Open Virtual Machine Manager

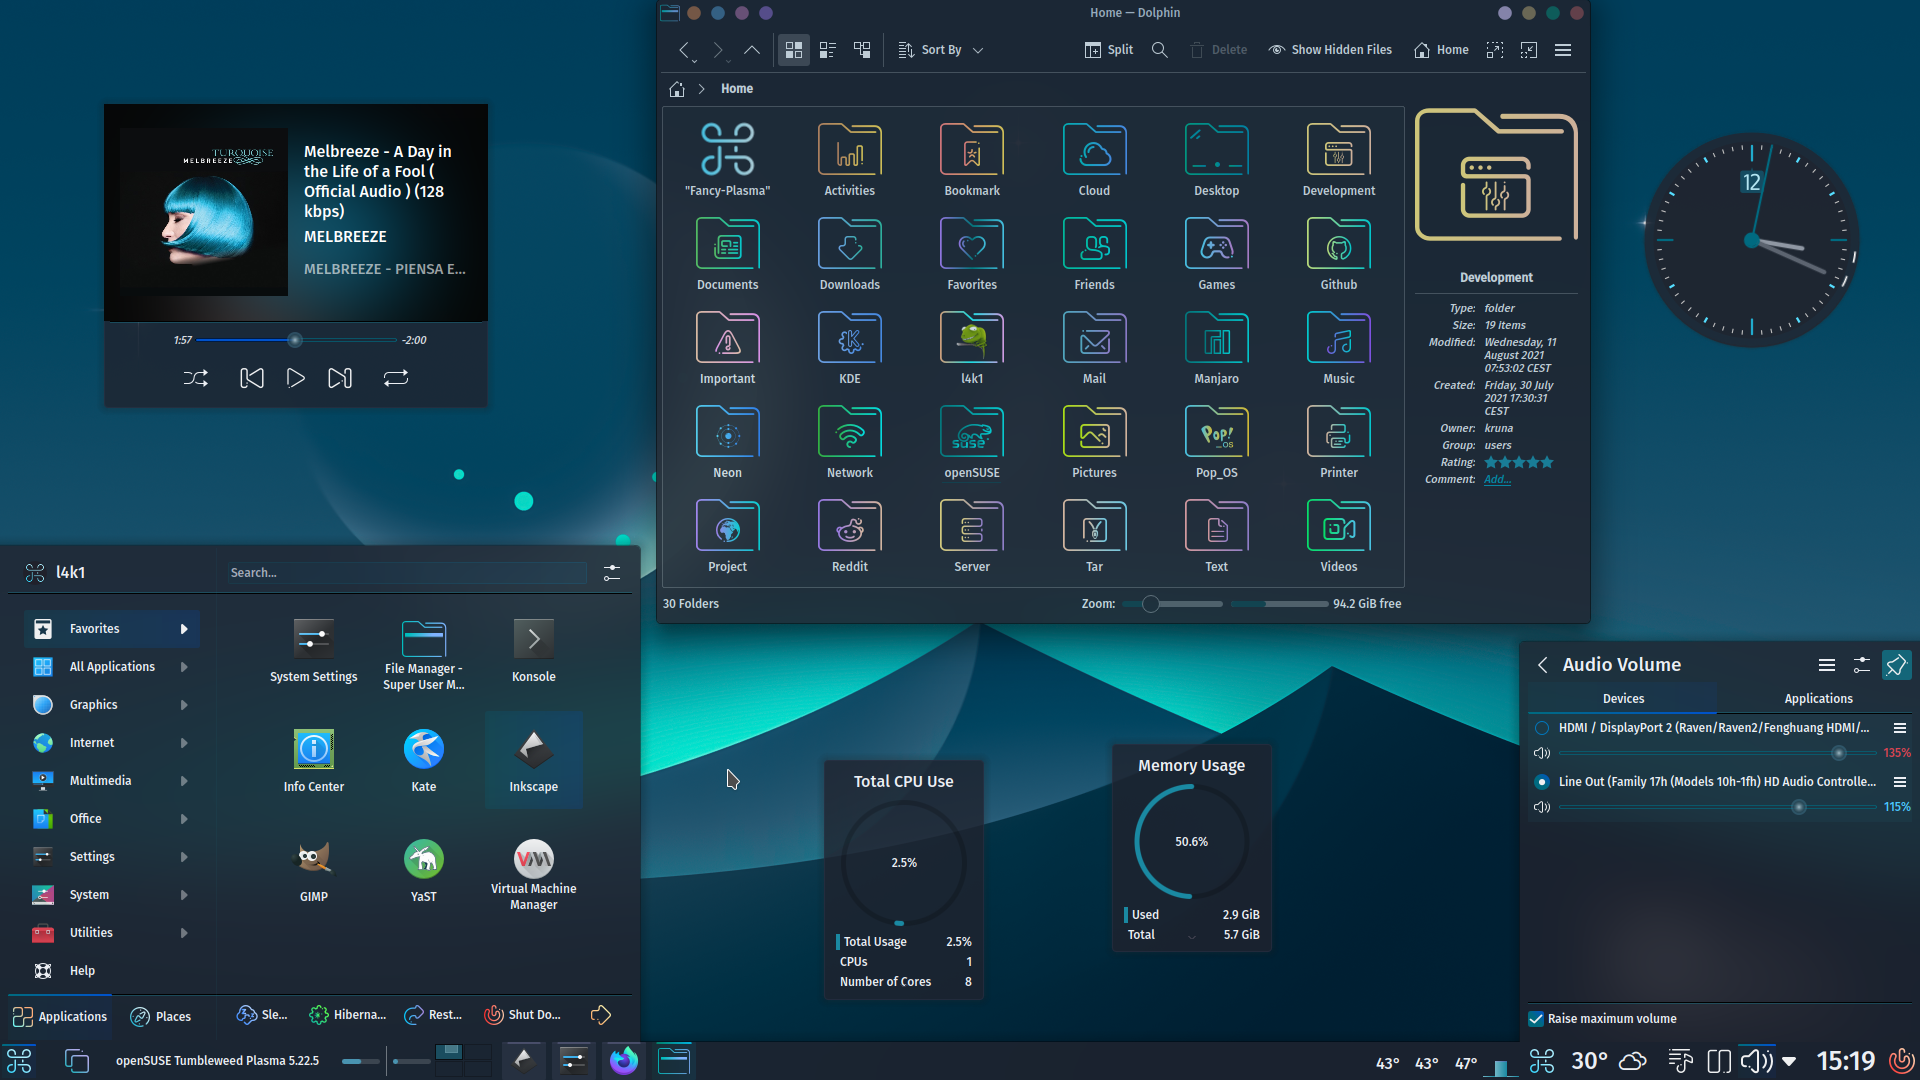[x=533, y=875]
